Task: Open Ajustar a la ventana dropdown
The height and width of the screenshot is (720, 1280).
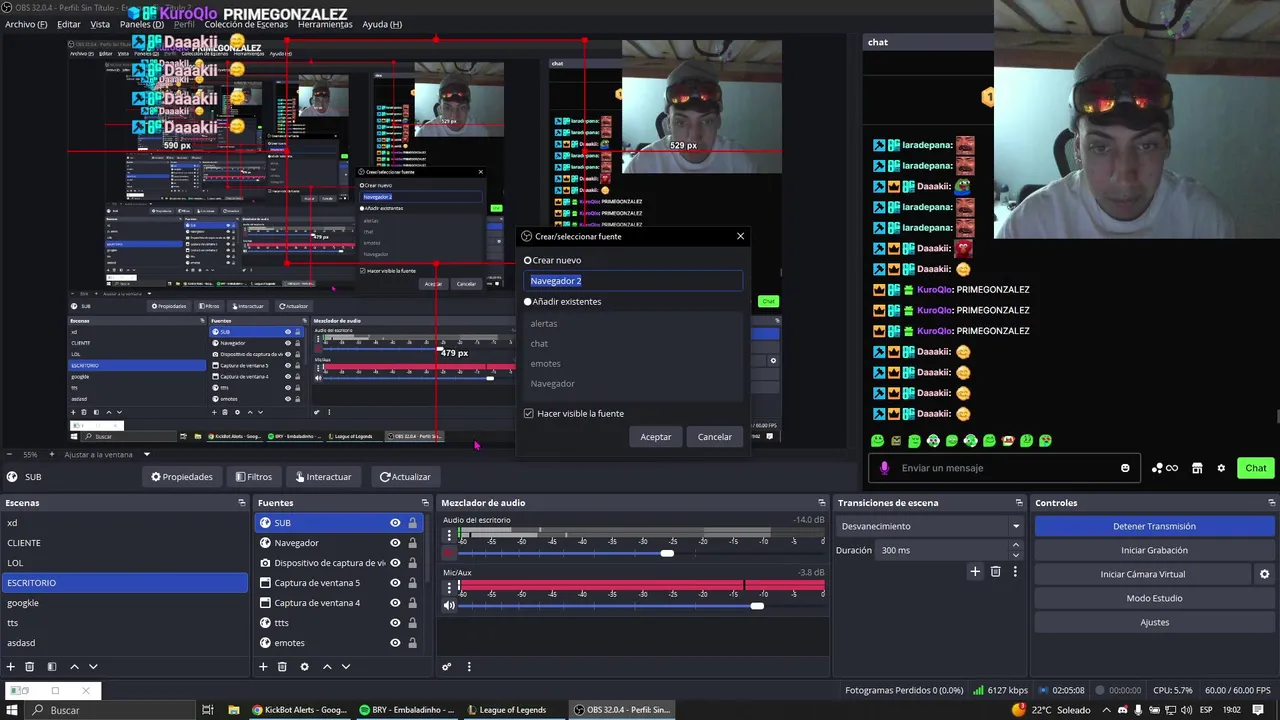Action: 147,455
